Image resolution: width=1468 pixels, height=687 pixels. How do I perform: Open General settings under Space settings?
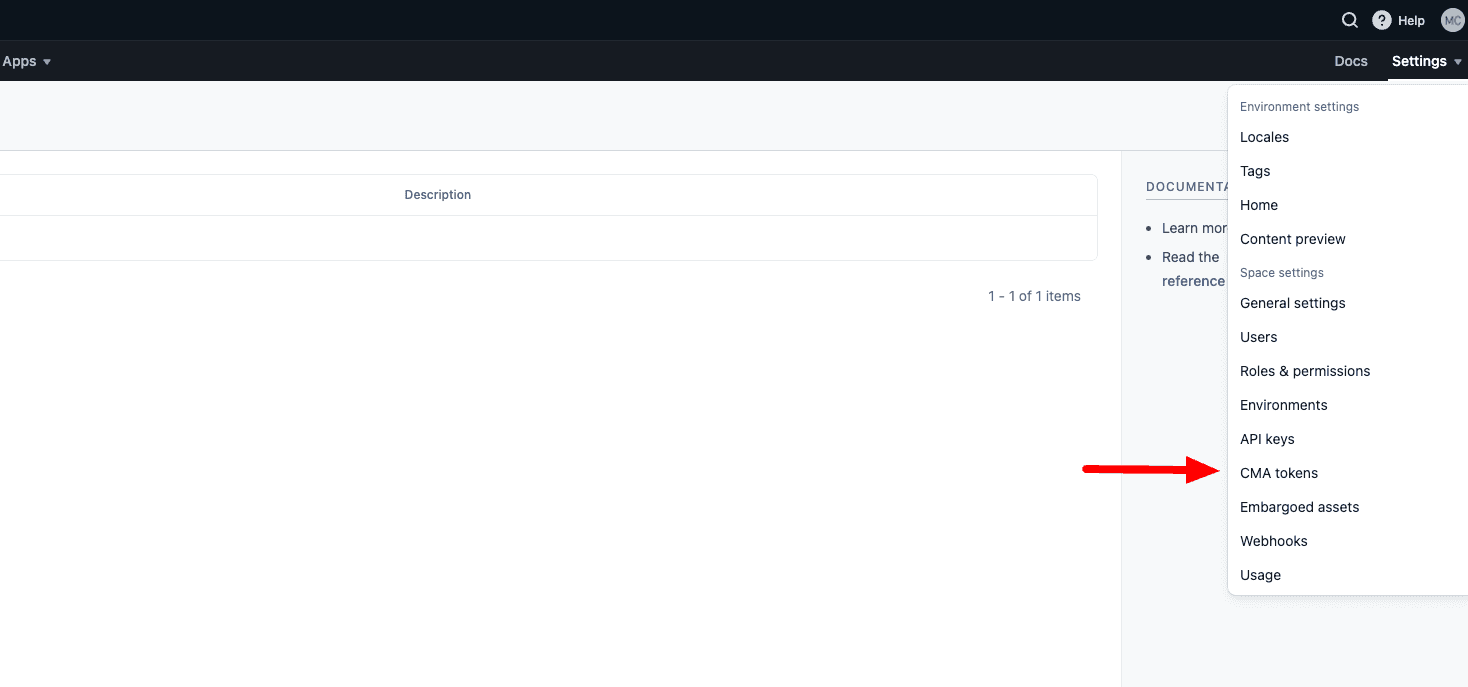1292,302
